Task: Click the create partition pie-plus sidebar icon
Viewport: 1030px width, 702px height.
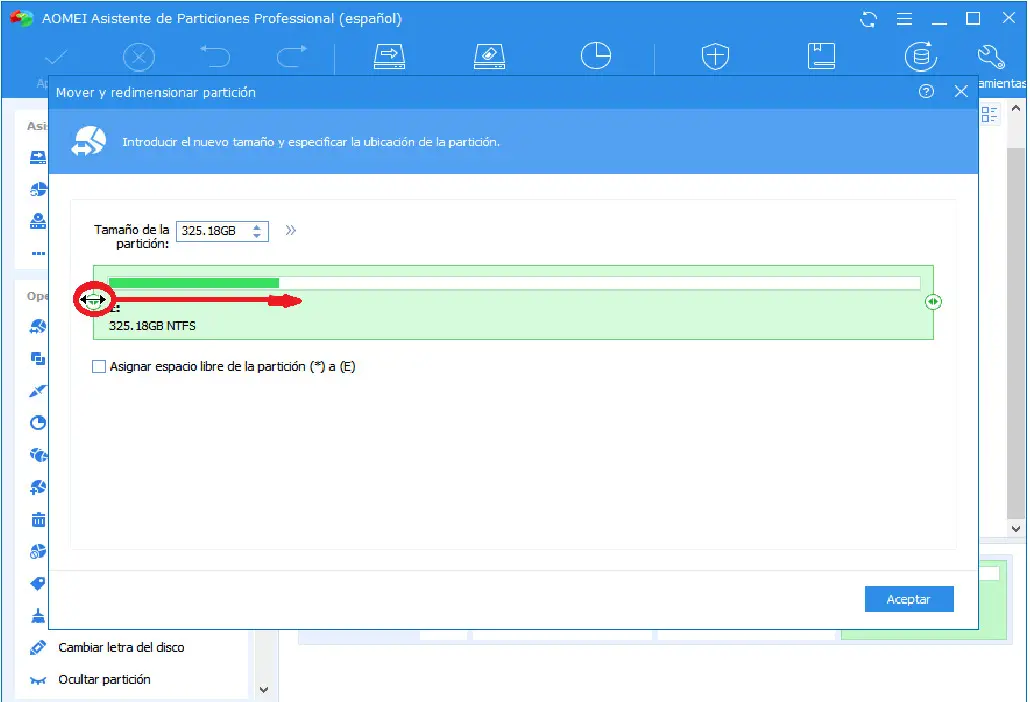Action: (38, 487)
